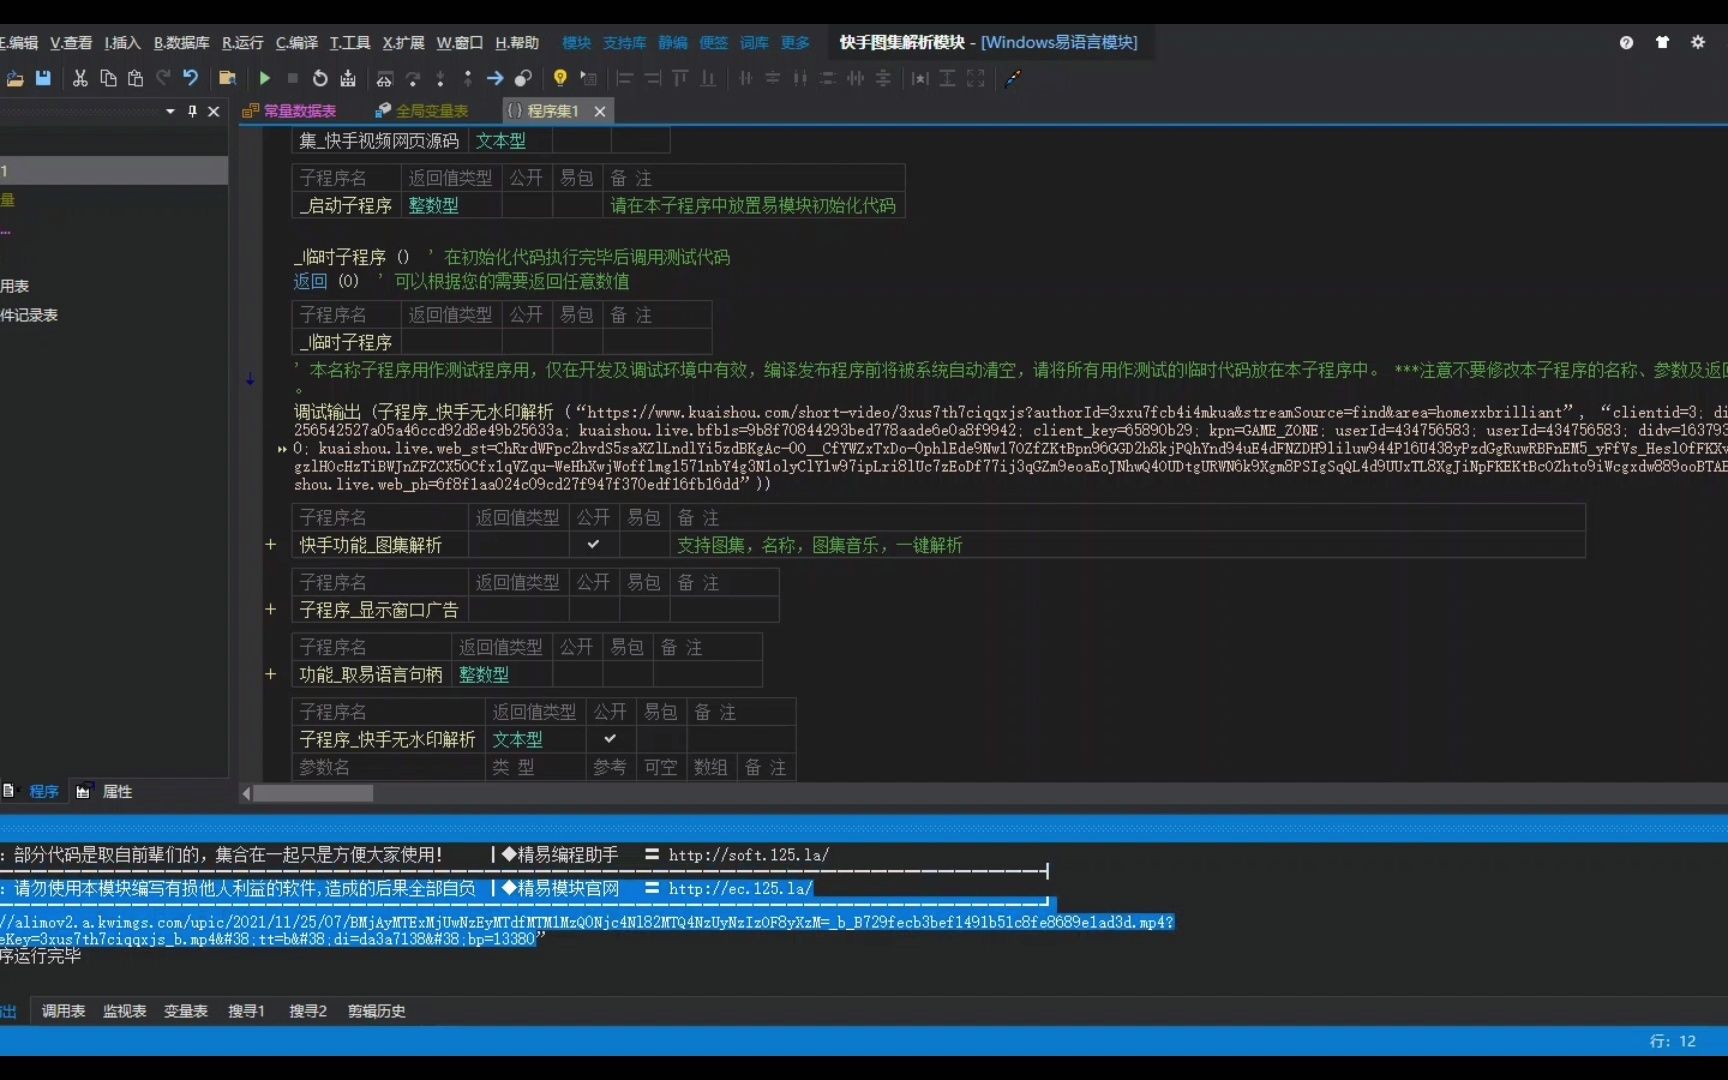Viewport: 1728px width, 1080px height.
Task: Open the V.查看 menu
Action: coord(71,42)
